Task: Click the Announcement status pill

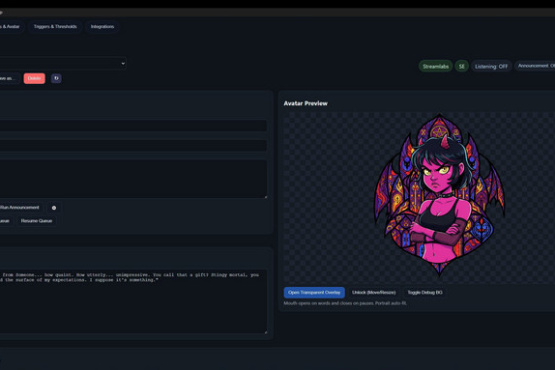Action: [535, 66]
